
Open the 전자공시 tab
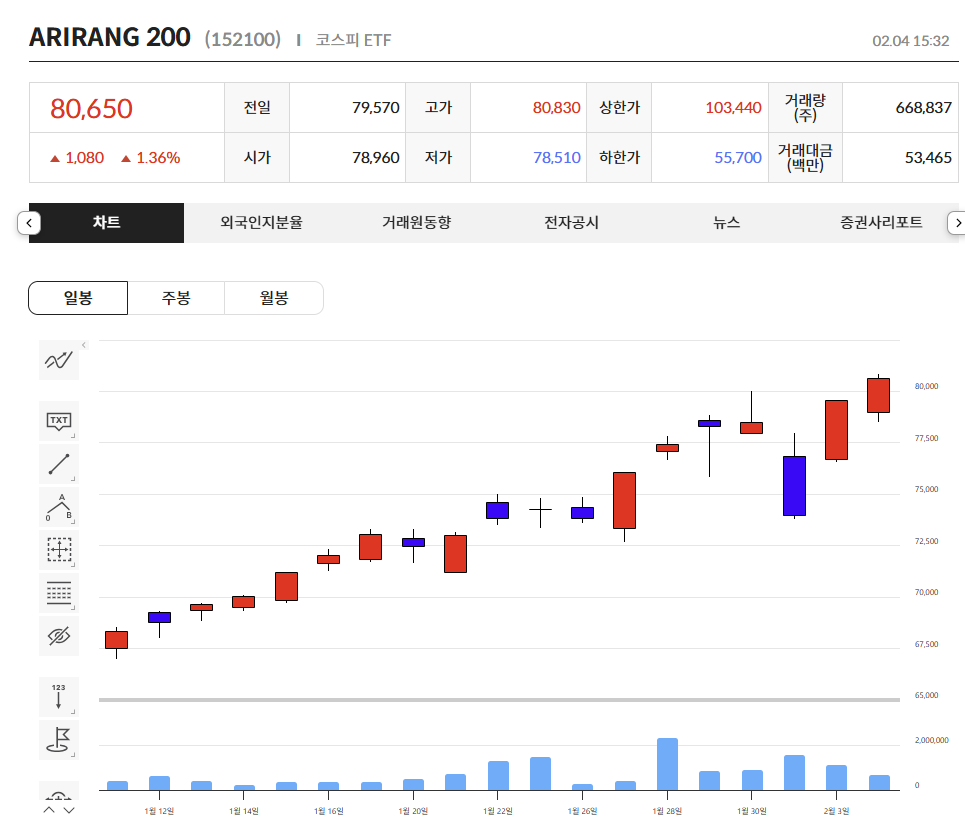[572, 223]
